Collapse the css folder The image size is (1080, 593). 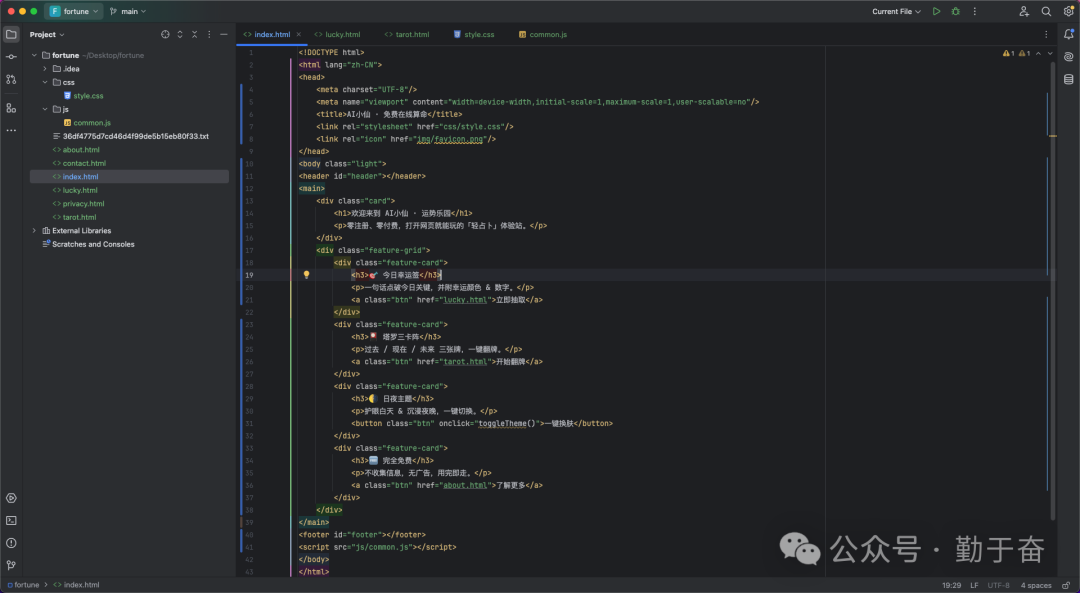45,82
